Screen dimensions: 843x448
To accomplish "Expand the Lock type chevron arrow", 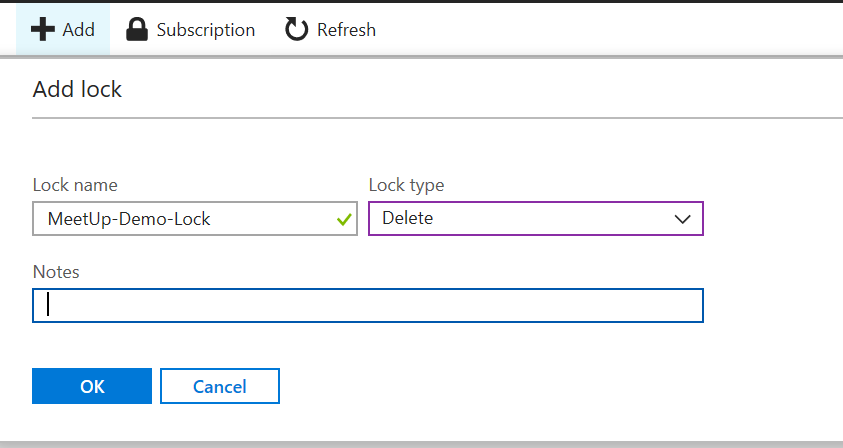I will coord(683,219).
